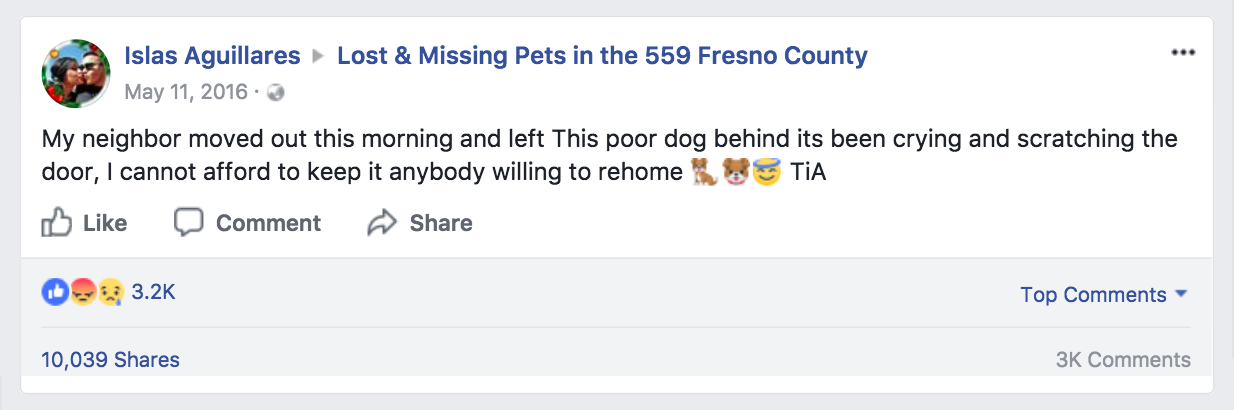Click the May 11, 2016 timestamp
Image resolution: width=1234 pixels, height=410 pixels.
tap(185, 93)
